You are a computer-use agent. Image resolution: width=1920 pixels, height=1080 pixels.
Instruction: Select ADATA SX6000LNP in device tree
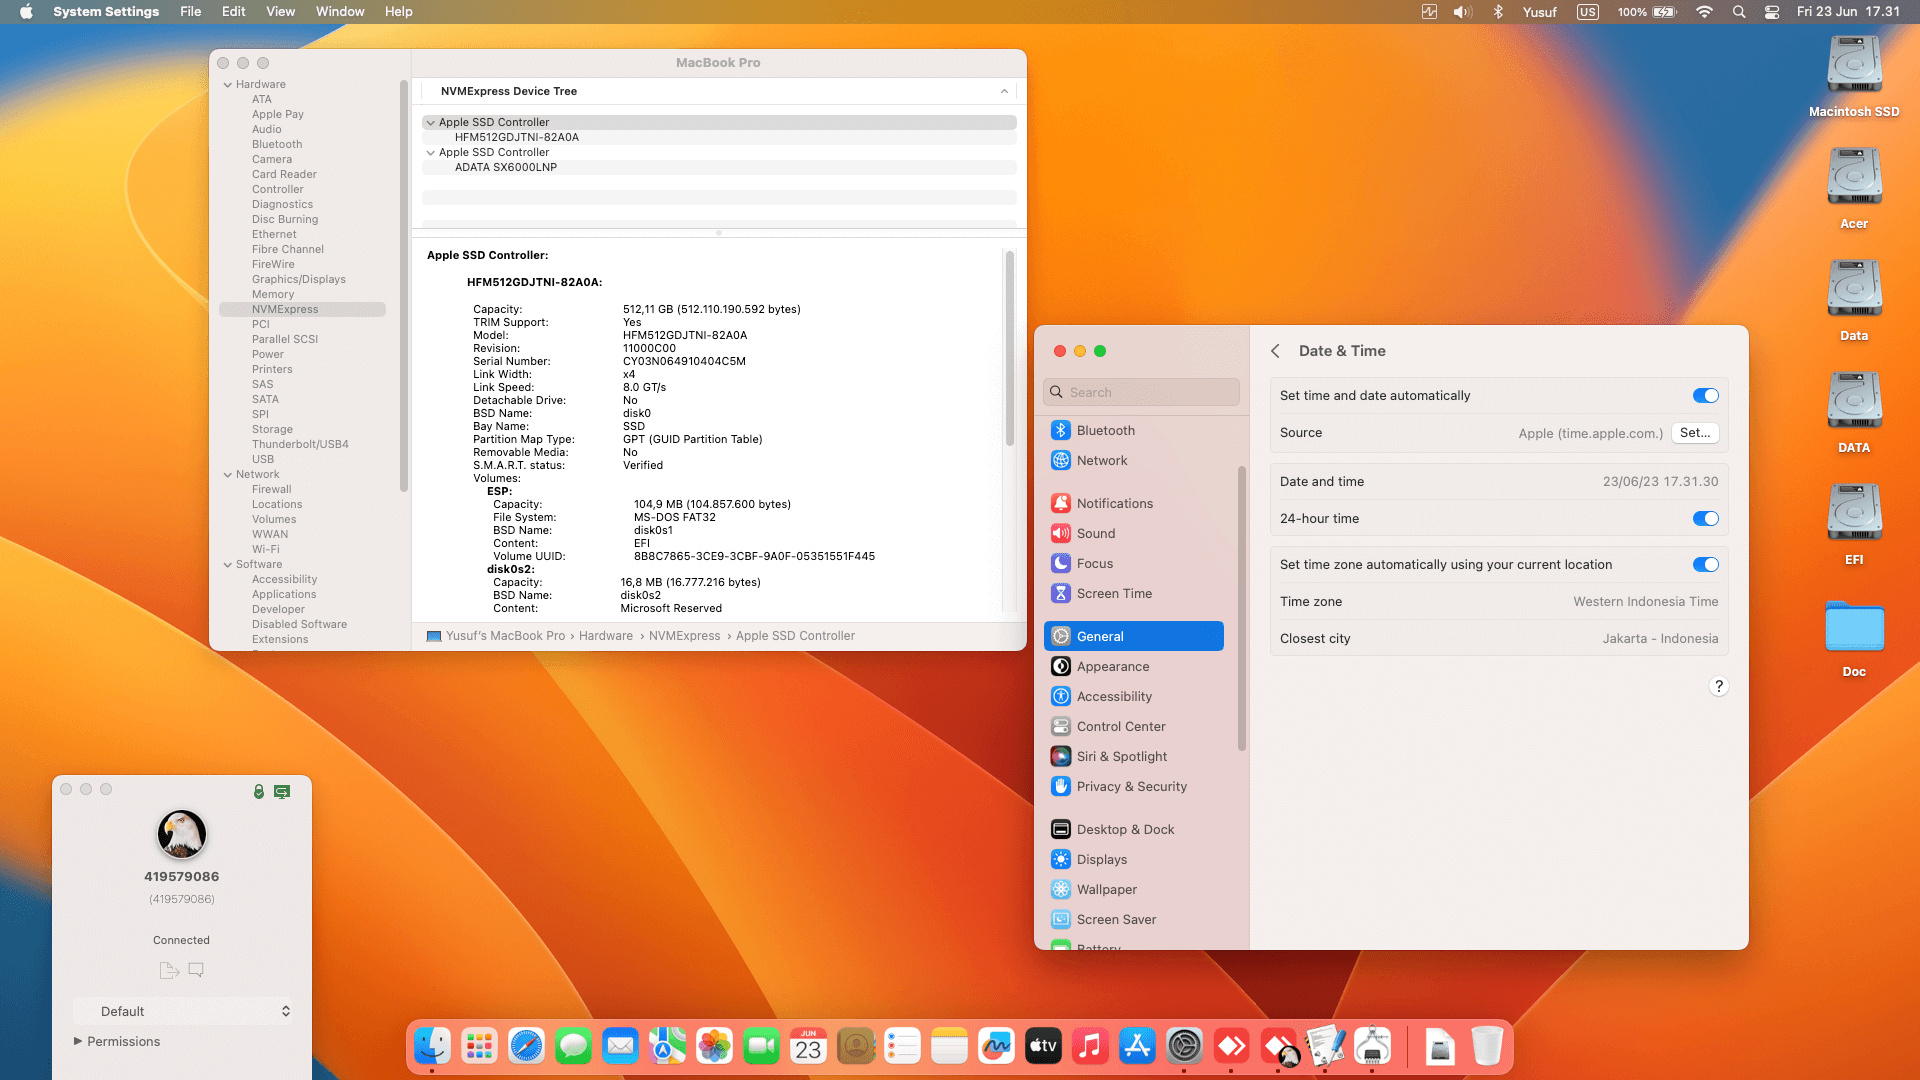click(x=506, y=168)
